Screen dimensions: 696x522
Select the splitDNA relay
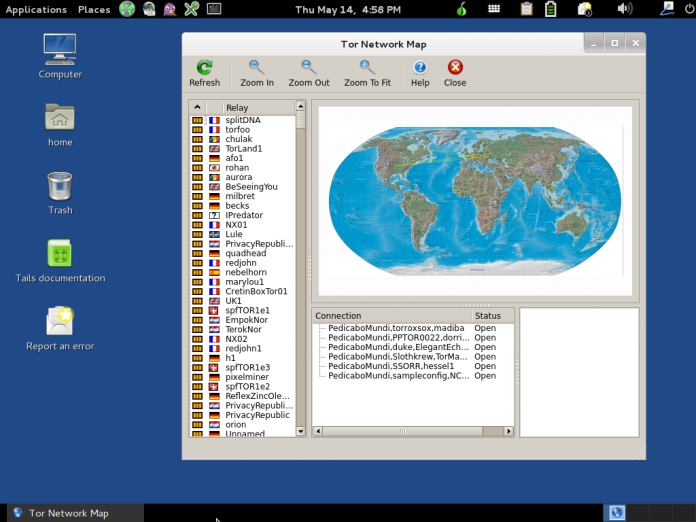(x=242, y=120)
